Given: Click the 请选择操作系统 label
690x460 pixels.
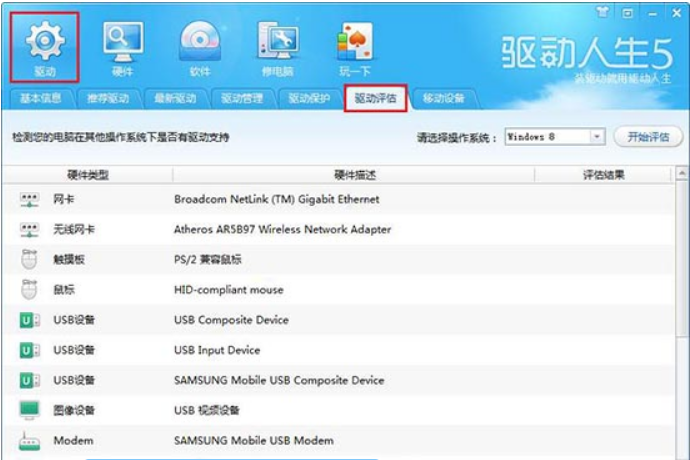Looking at the screenshot, I should coord(457,138).
